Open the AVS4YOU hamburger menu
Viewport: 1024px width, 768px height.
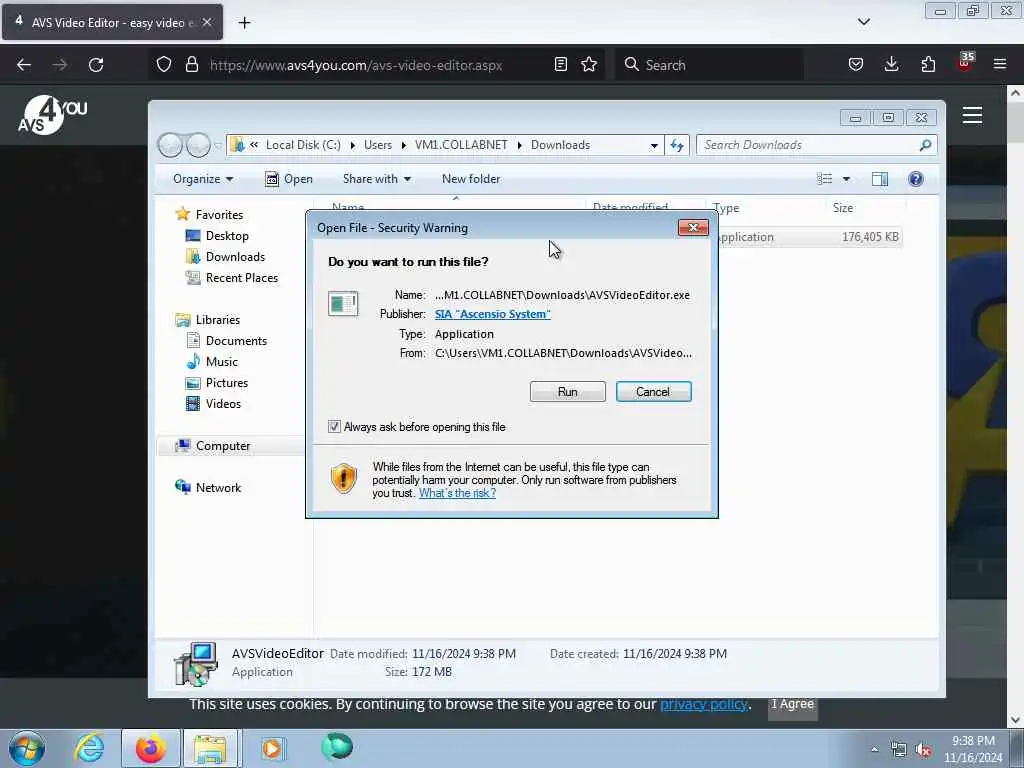[972, 116]
